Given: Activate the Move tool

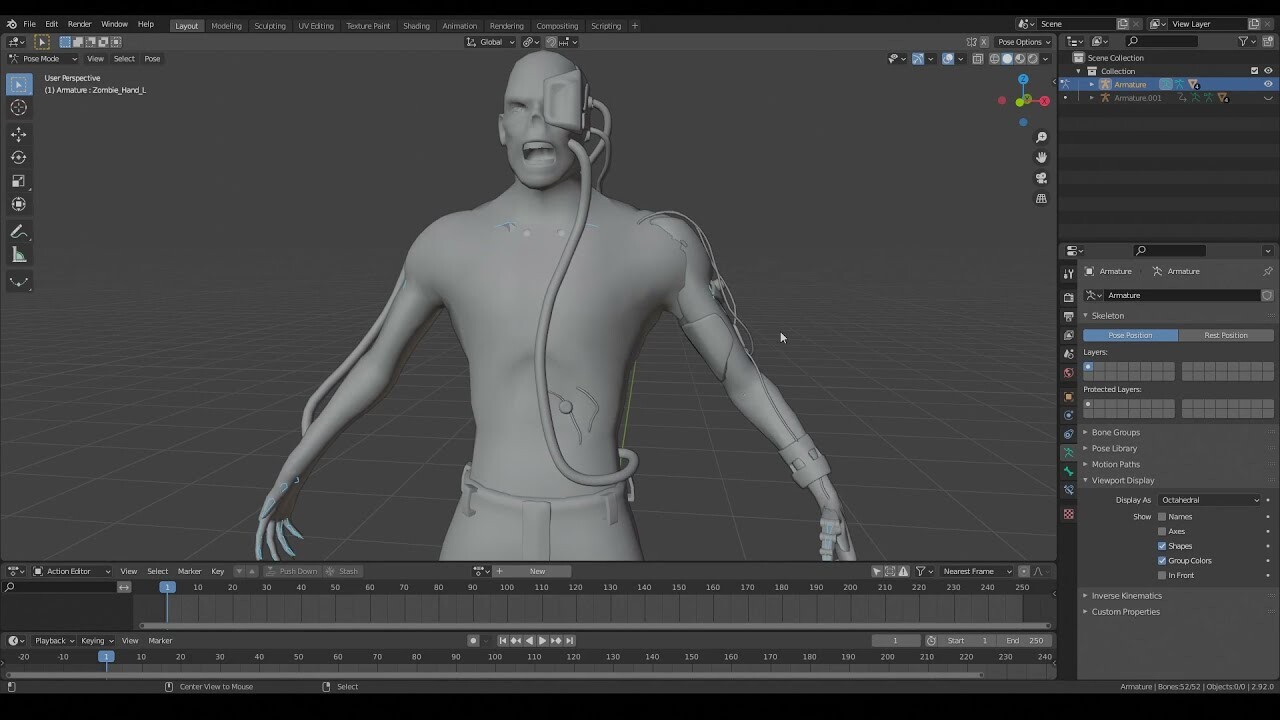Looking at the screenshot, I should pos(19,134).
